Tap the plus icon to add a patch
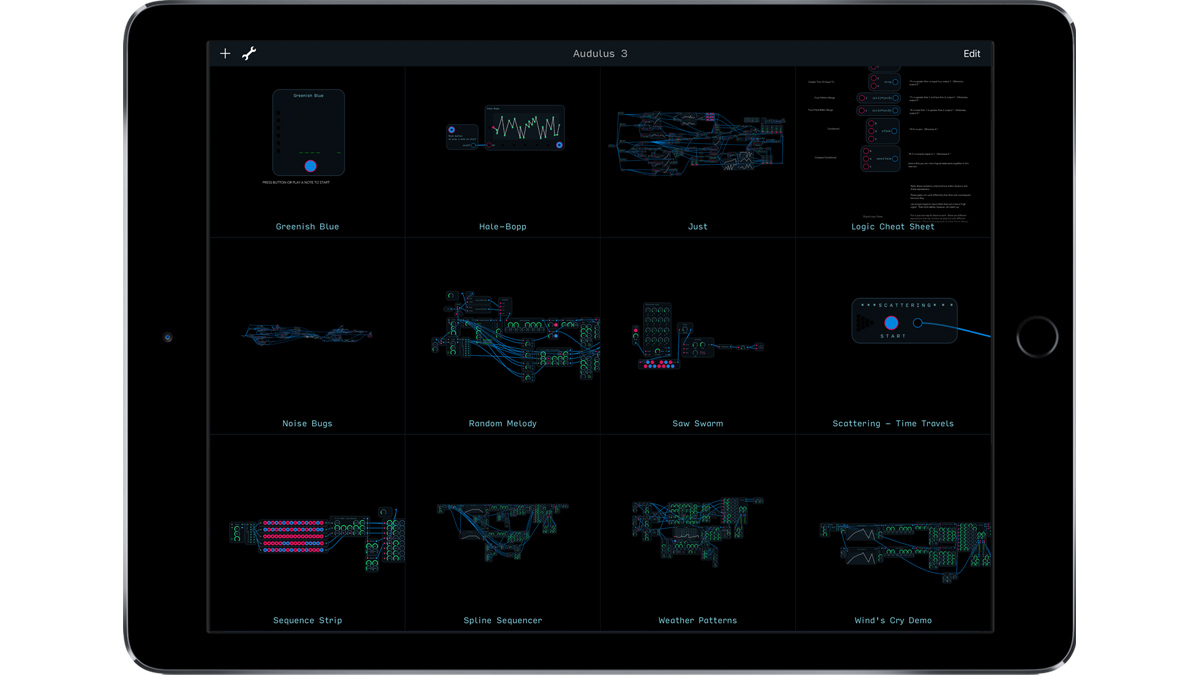The width and height of the screenshot is (1200, 675). coord(225,54)
